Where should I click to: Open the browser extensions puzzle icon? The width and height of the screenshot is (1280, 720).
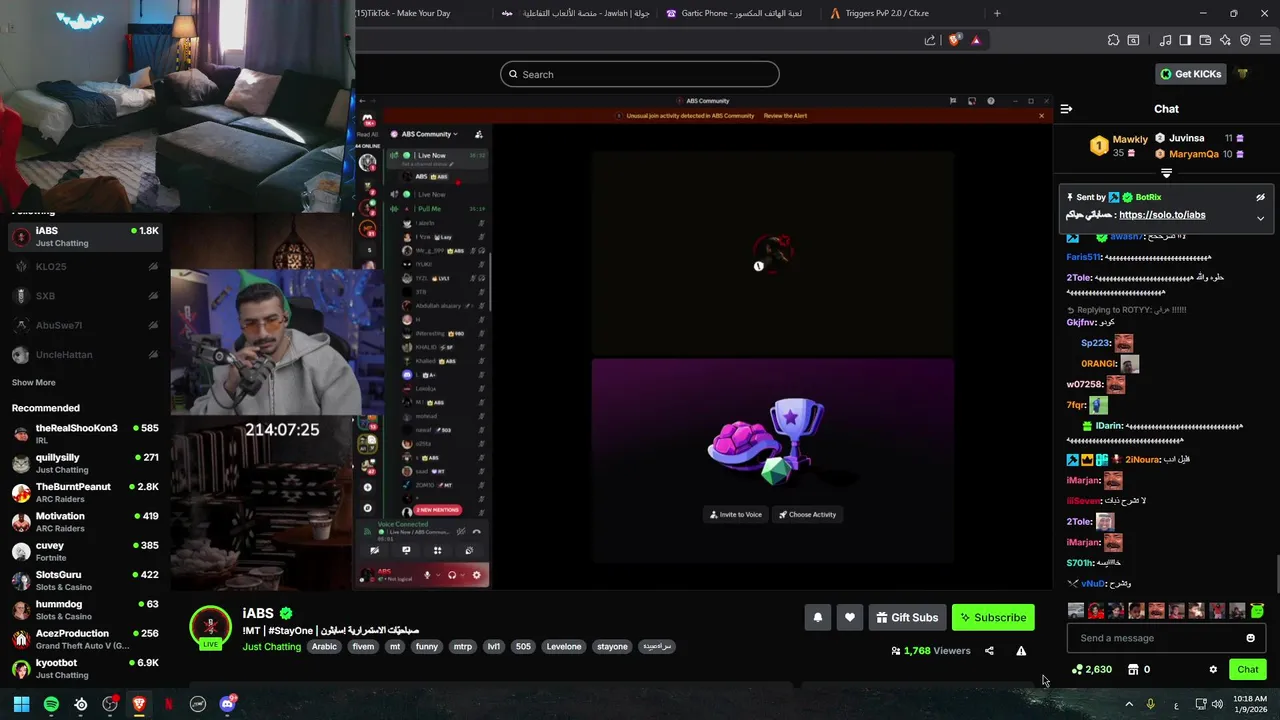pos(1113,40)
